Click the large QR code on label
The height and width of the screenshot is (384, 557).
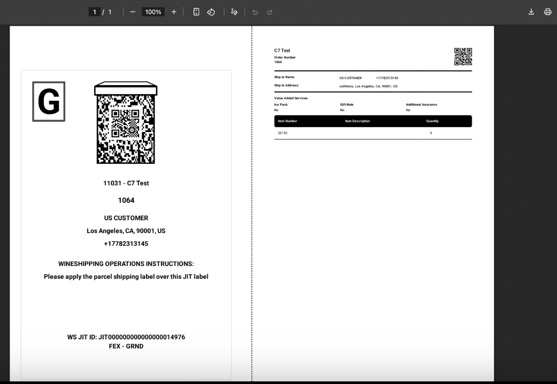tap(126, 123)
